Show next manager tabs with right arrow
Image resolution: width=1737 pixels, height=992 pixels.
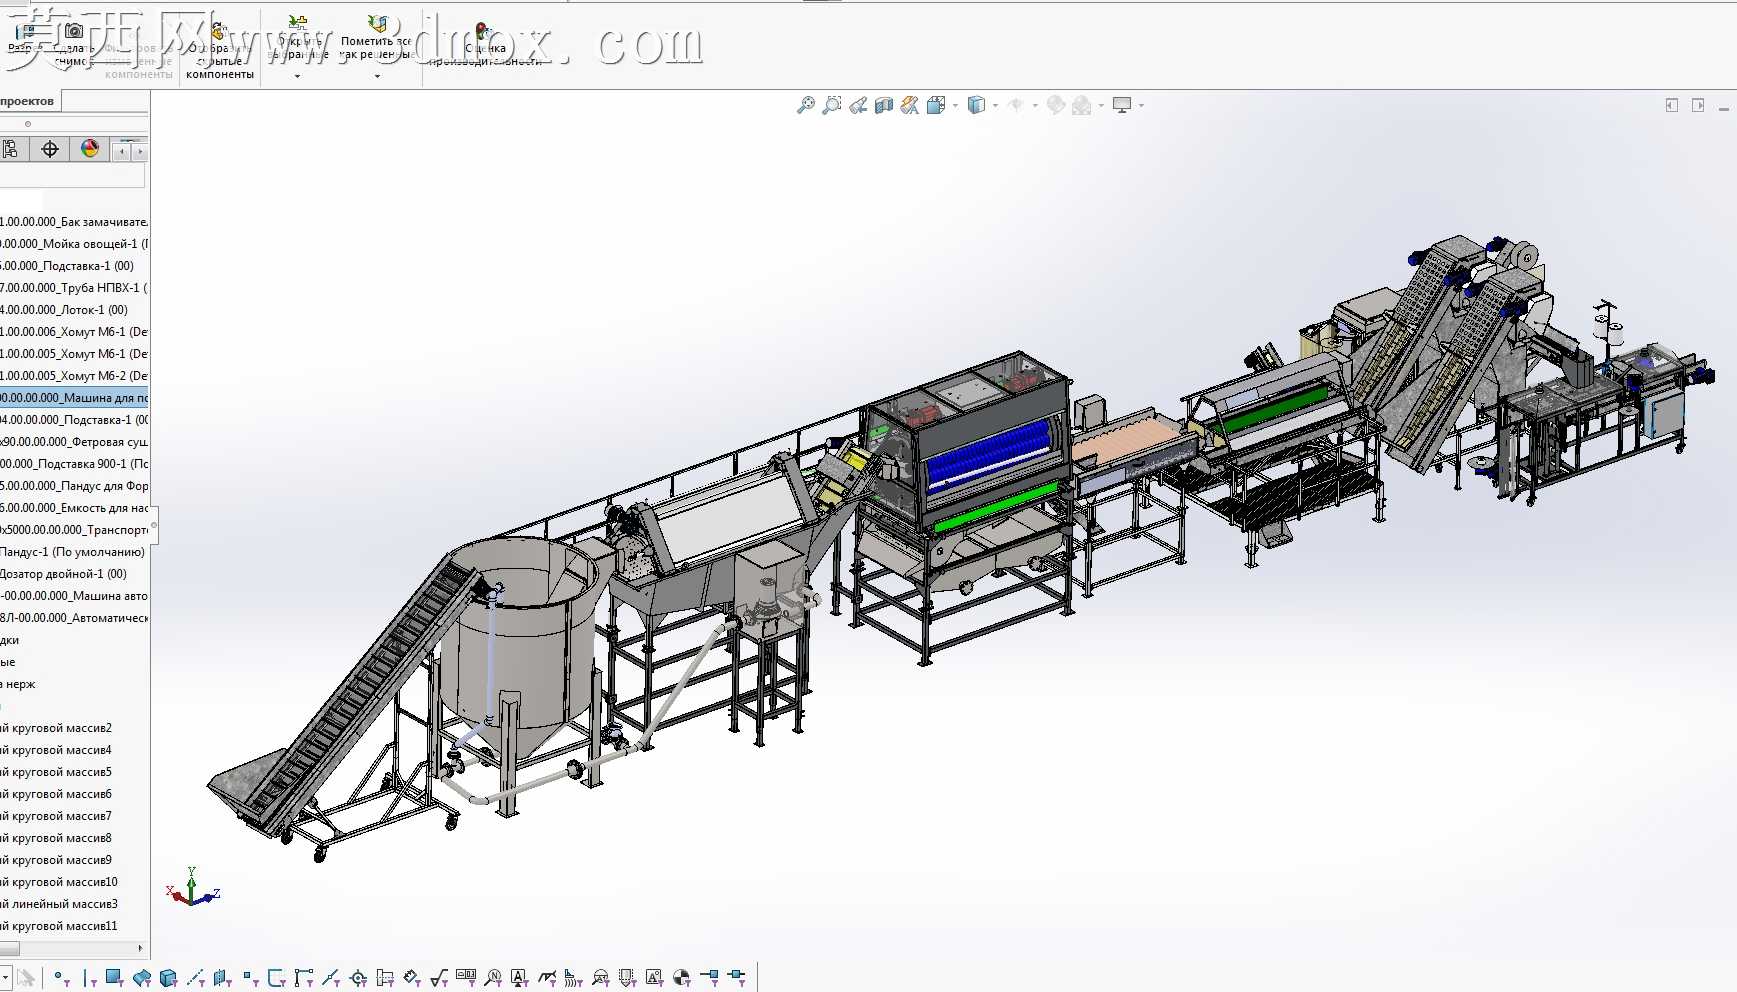pos(139,151)
